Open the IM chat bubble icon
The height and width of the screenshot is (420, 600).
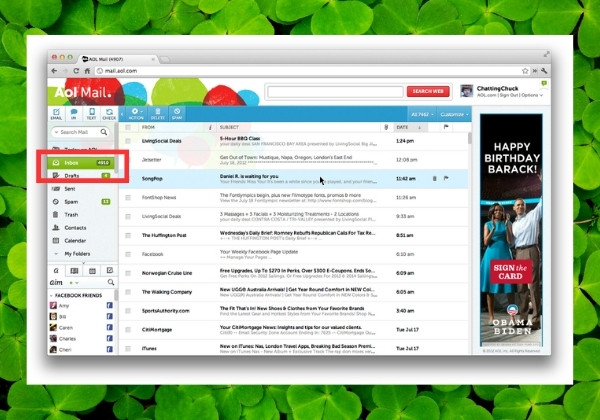coord(73,114)
